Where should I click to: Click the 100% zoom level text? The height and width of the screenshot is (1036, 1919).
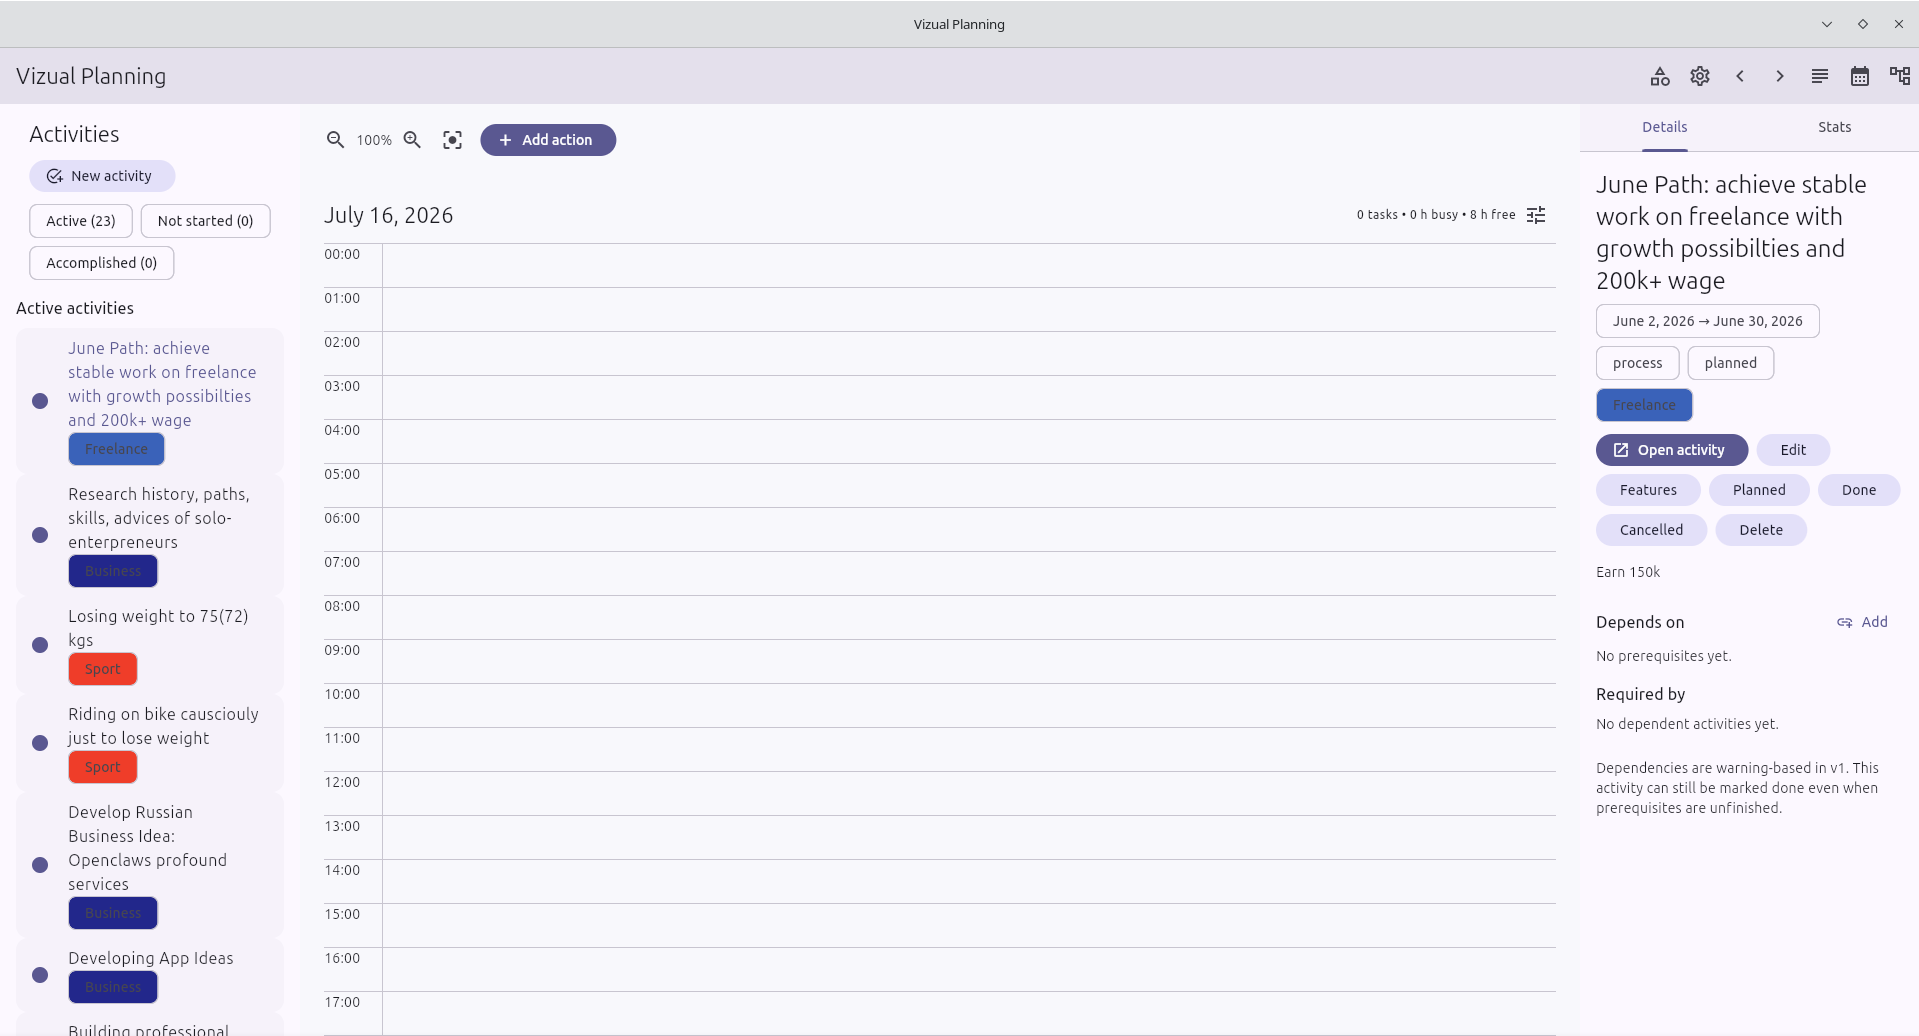point(374,140)
